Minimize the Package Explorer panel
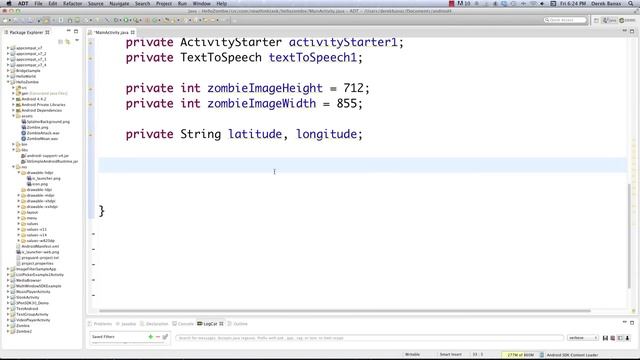This screenshot has height=360, width=640. pyautogui.click(x=69, y=31)
